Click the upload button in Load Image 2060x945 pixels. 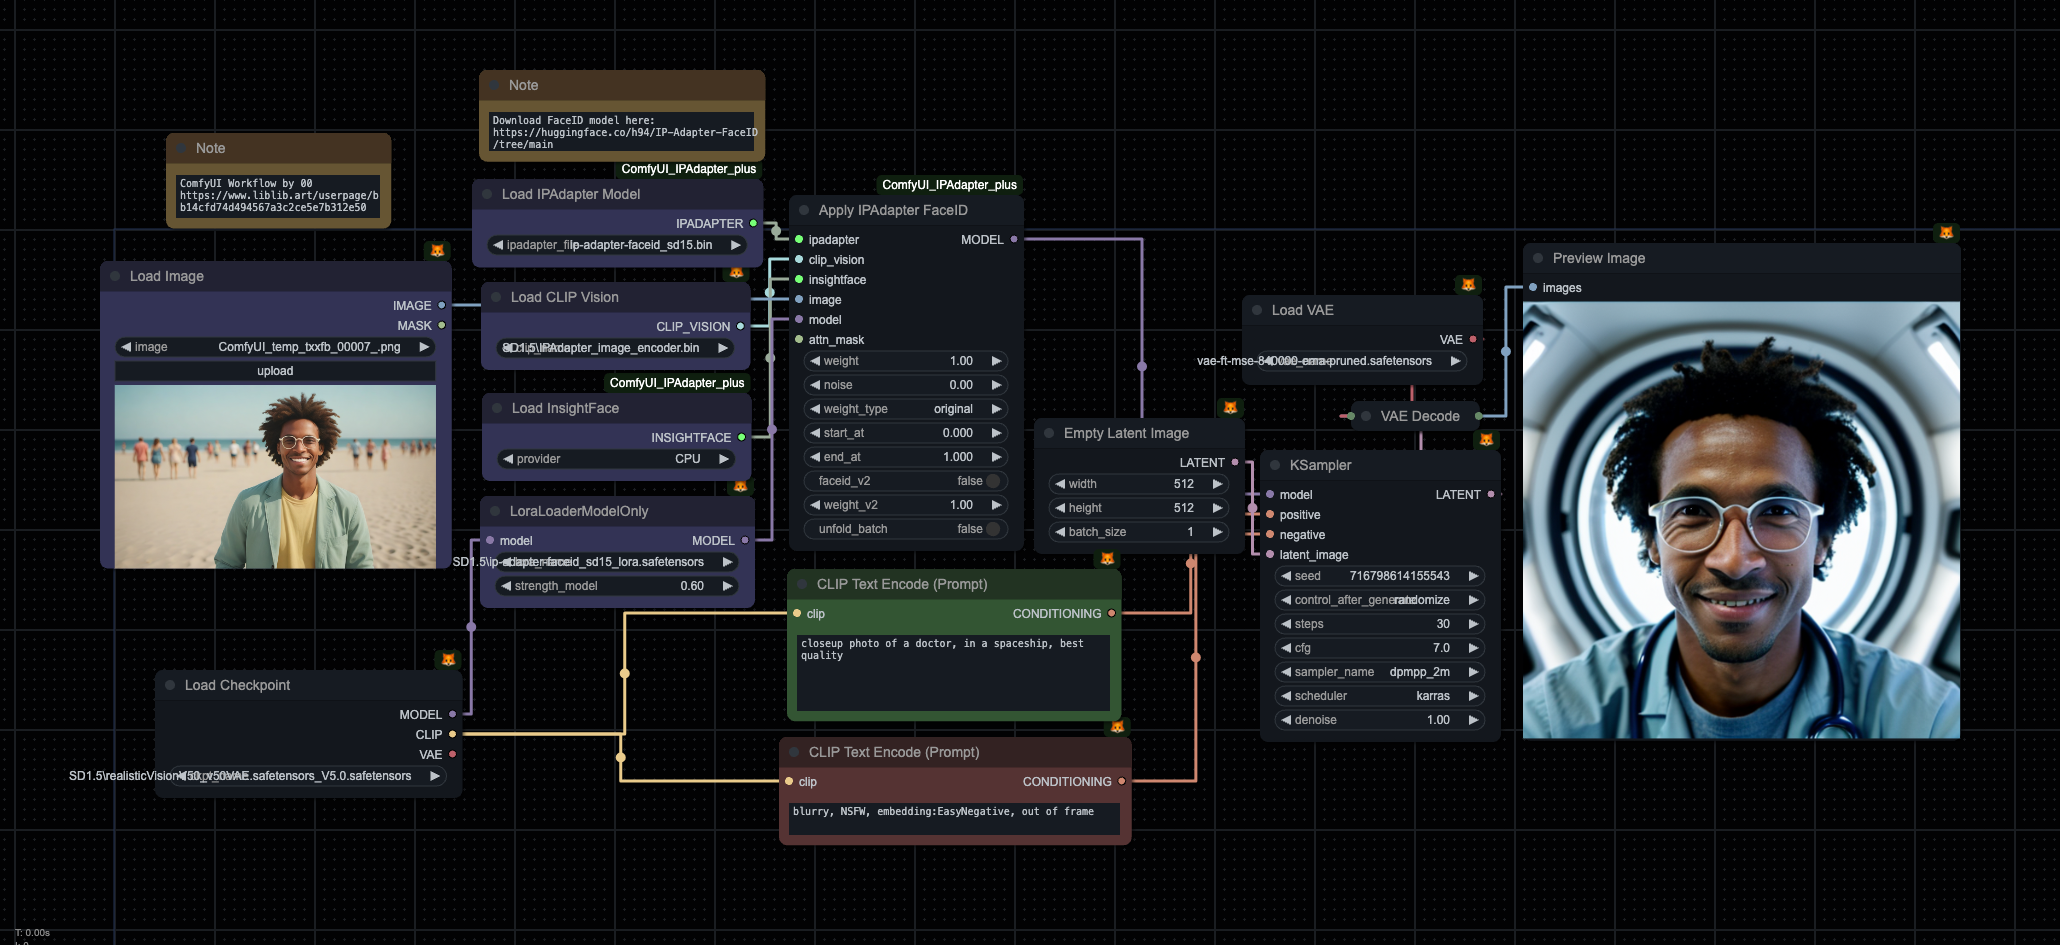[275, 371]
